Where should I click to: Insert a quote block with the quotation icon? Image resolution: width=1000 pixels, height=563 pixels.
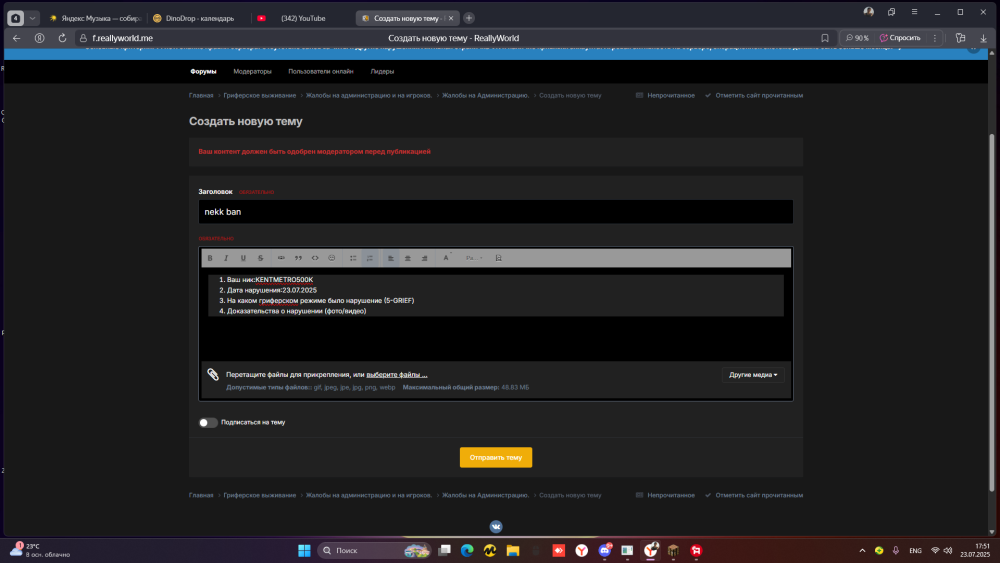coord(298,258)
